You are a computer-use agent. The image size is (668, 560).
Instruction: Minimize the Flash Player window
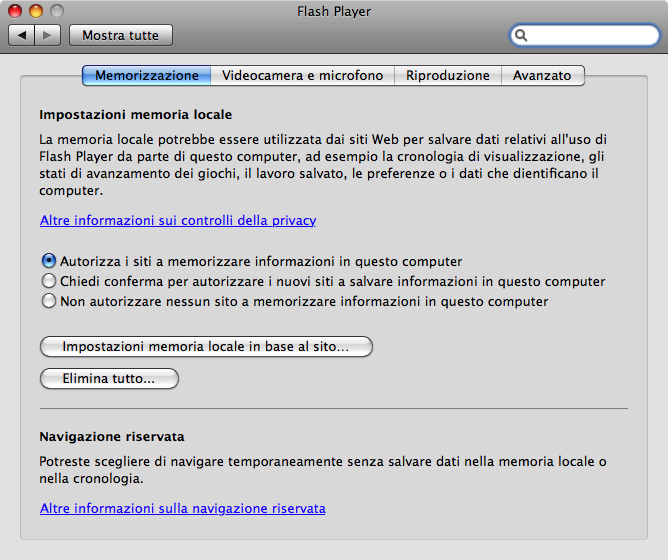tap(36, 11)
